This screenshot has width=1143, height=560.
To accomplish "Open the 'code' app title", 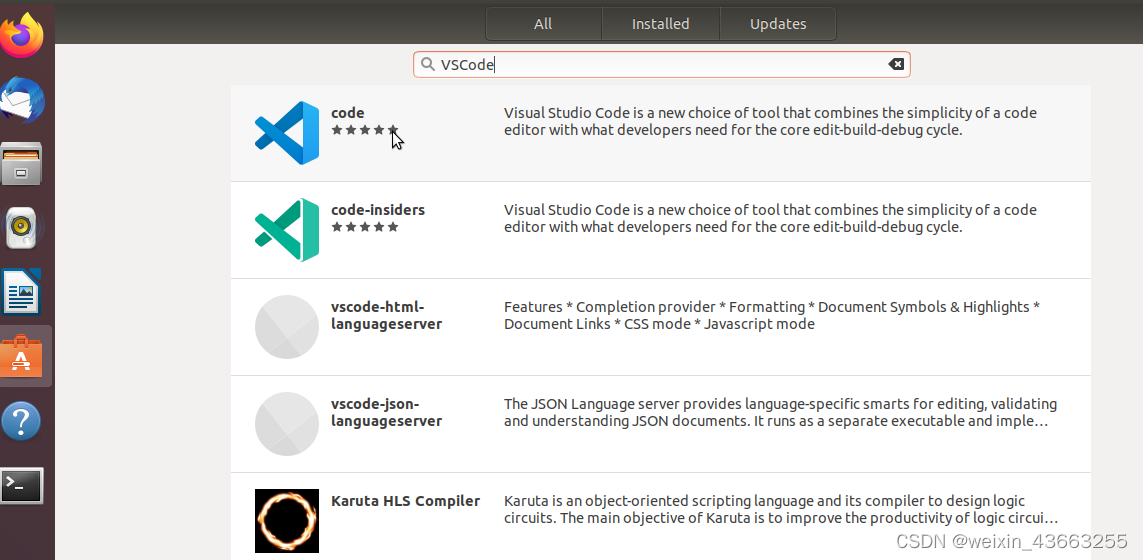I will click(x=348, y=113).
